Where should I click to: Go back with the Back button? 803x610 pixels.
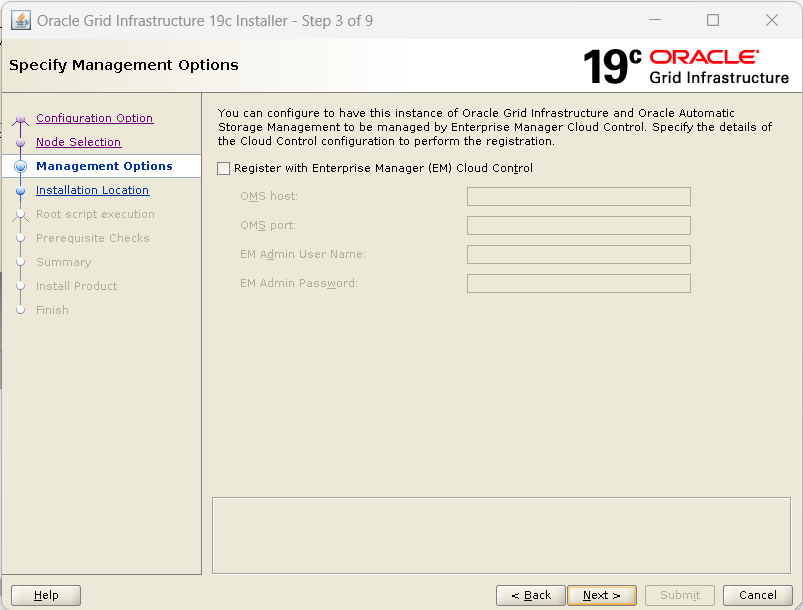[x=531, y=595]
